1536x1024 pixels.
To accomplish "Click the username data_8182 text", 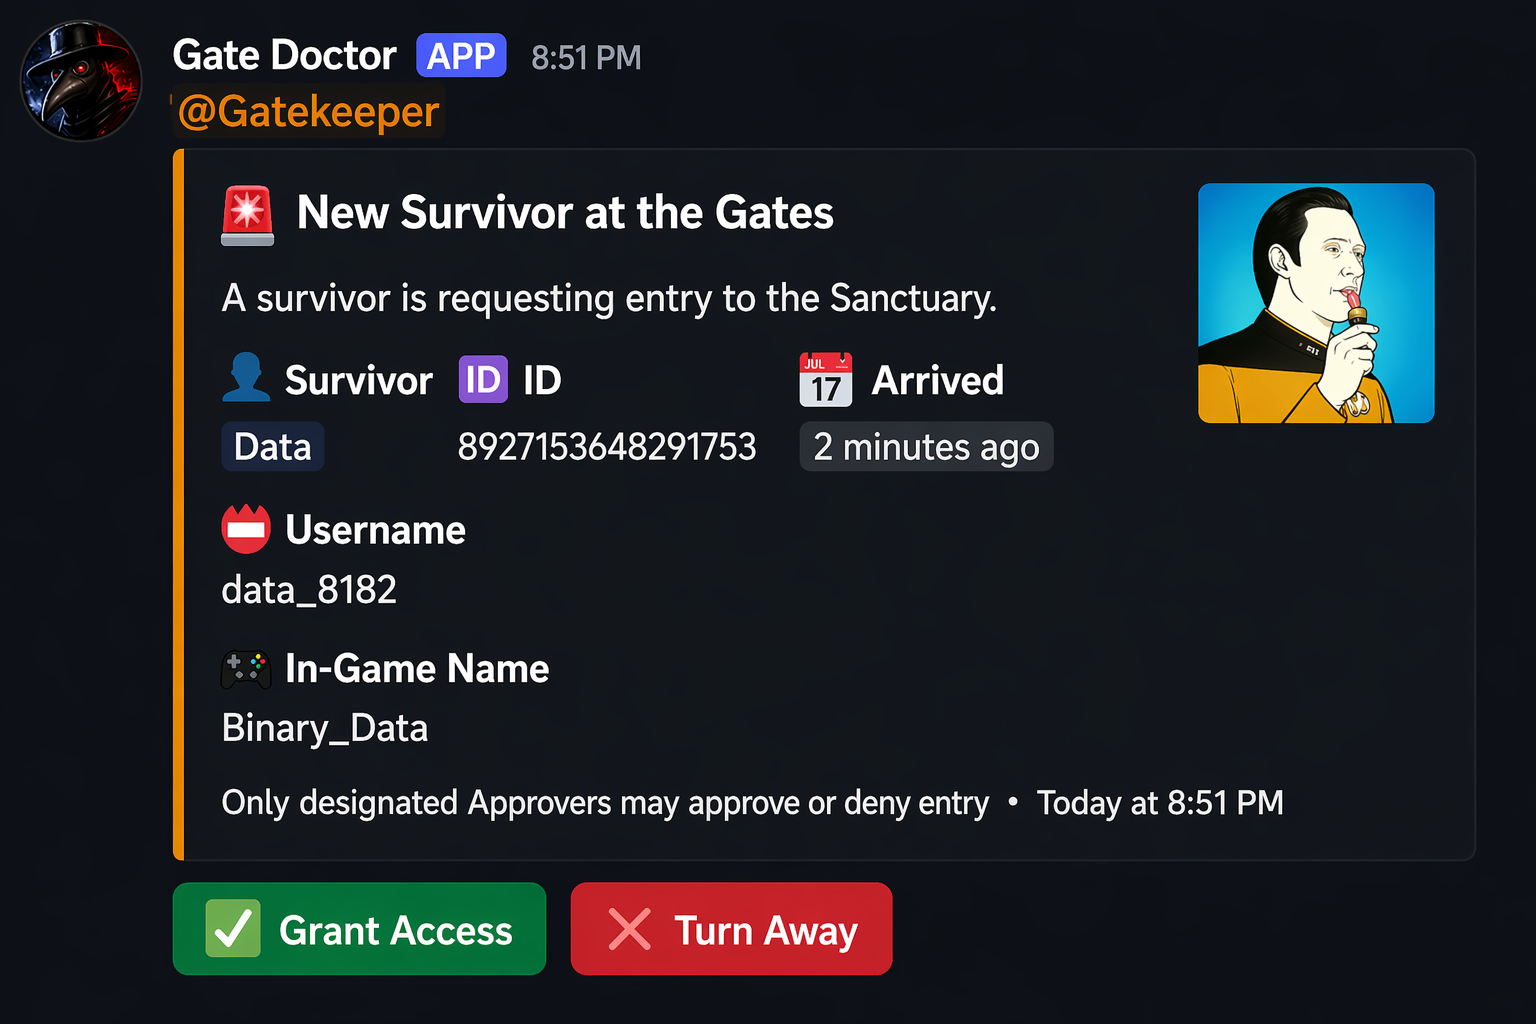I will [308, 590].
